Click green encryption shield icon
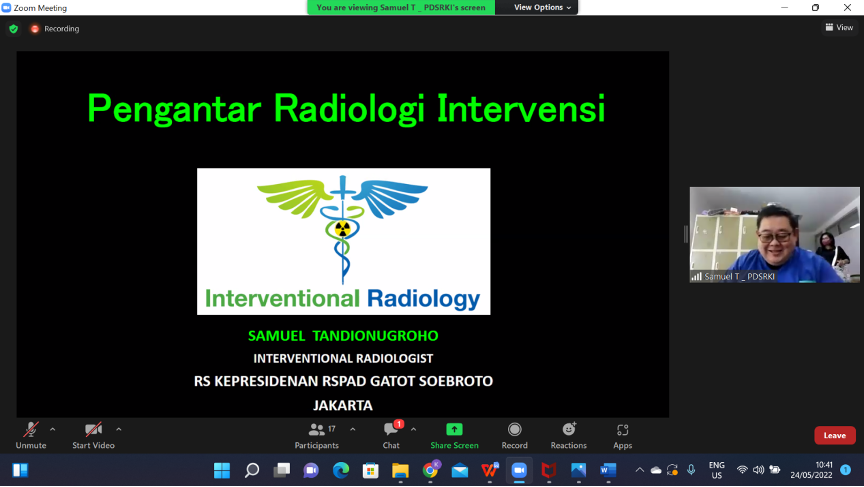The height and width of the screenshot is (487, 864). click(14, 29)
